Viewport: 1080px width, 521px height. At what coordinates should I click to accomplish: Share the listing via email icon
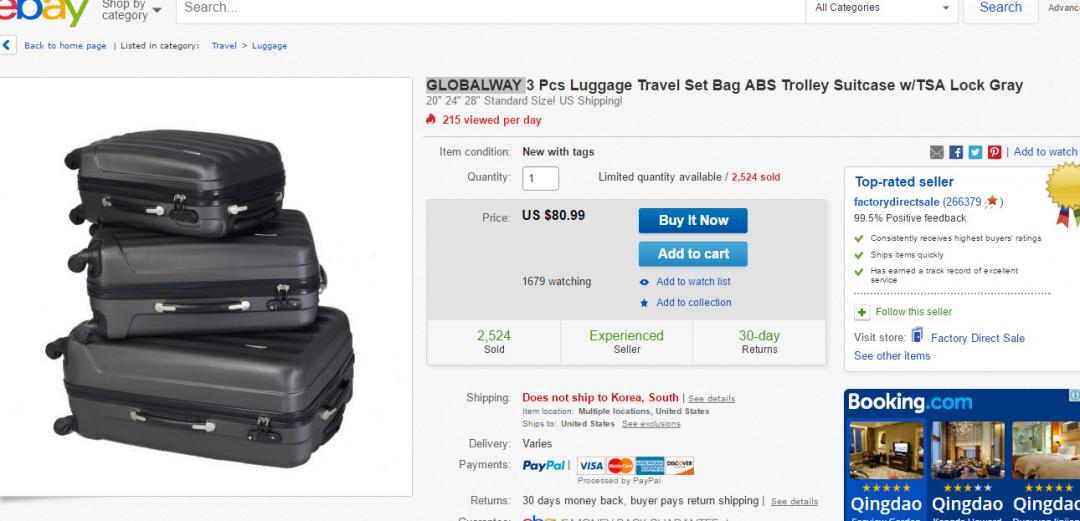tap(937, 152)
